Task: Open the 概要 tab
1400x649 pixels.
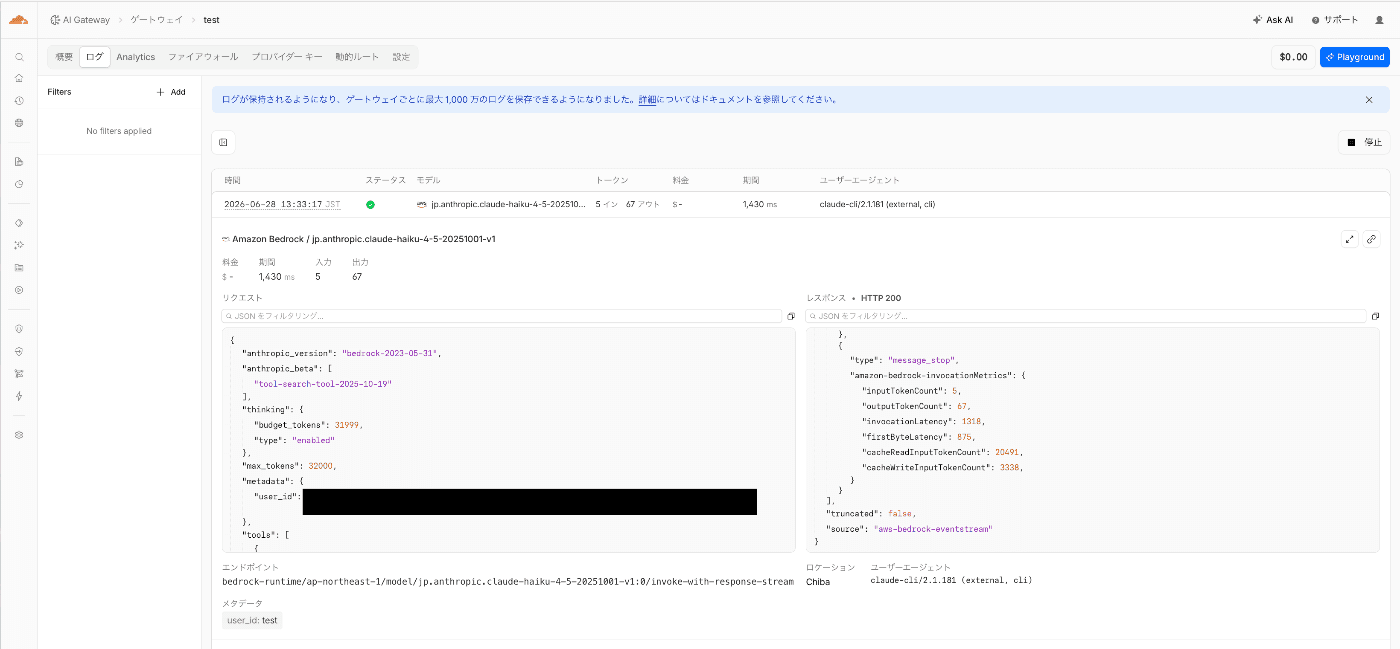Action: tap(64, 57)
